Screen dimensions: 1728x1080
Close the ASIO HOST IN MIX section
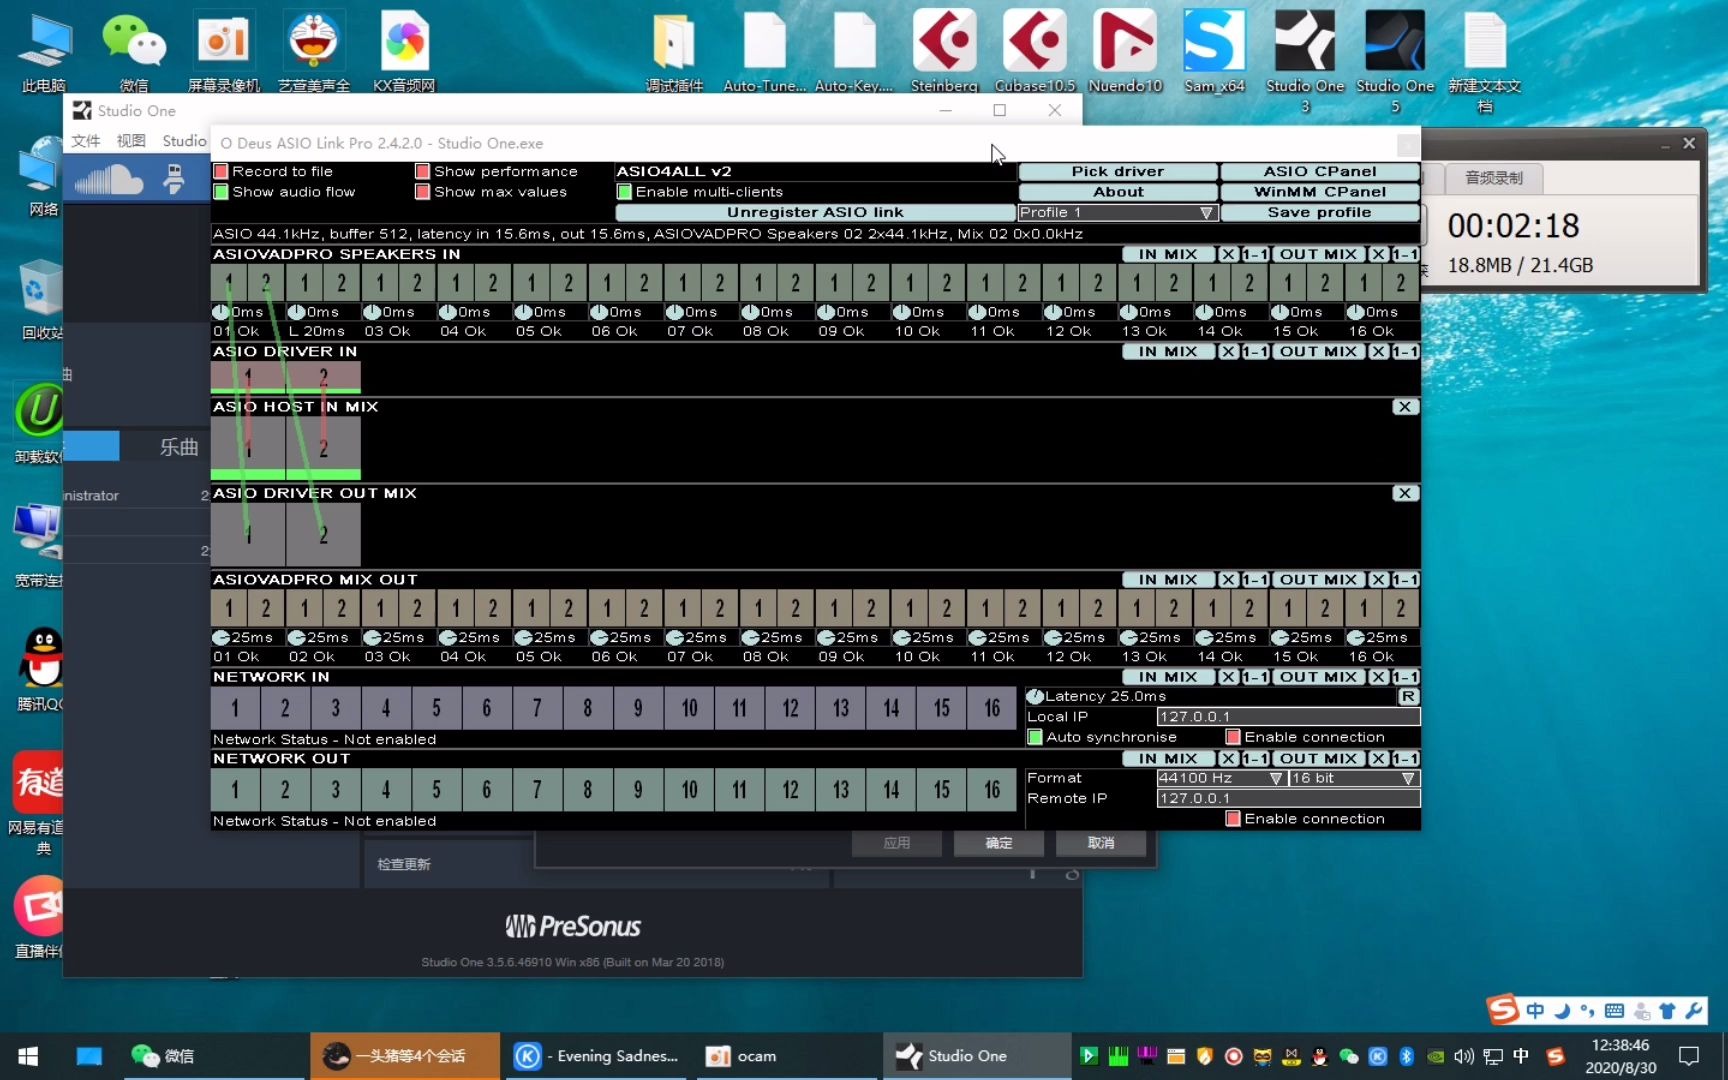point(1405,406)
